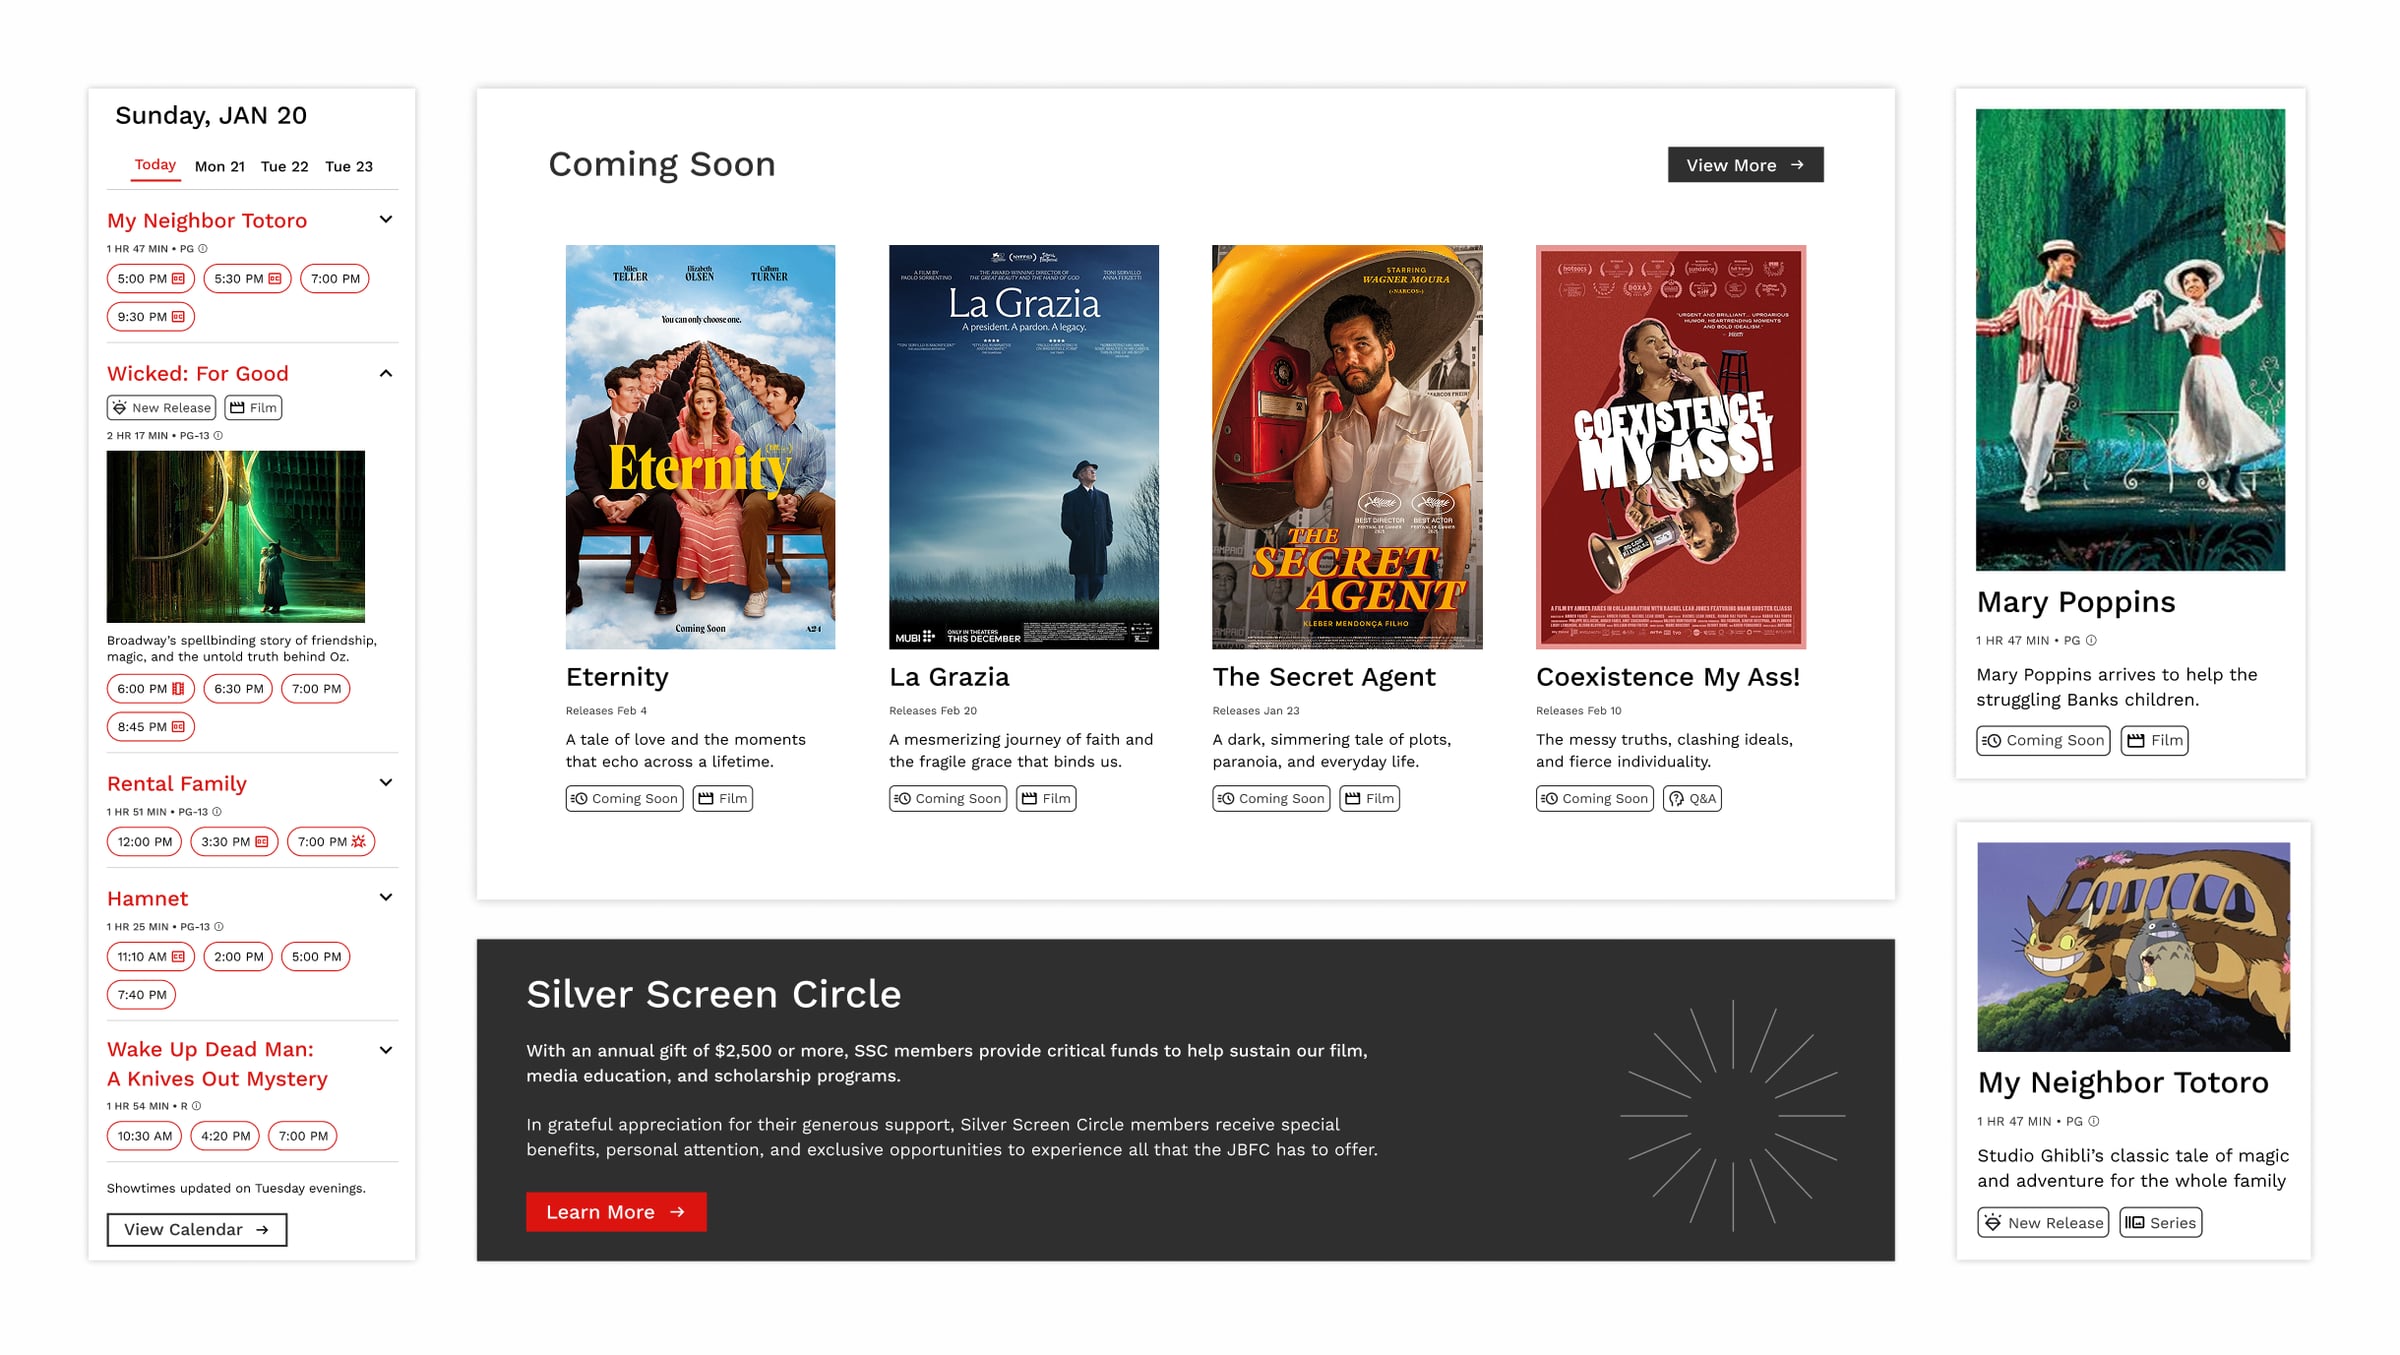Viewport: 2400px width, 1355px height.
Task: Select Hamnet 2:00 PM showtime
Action: (x=239, y=957)
